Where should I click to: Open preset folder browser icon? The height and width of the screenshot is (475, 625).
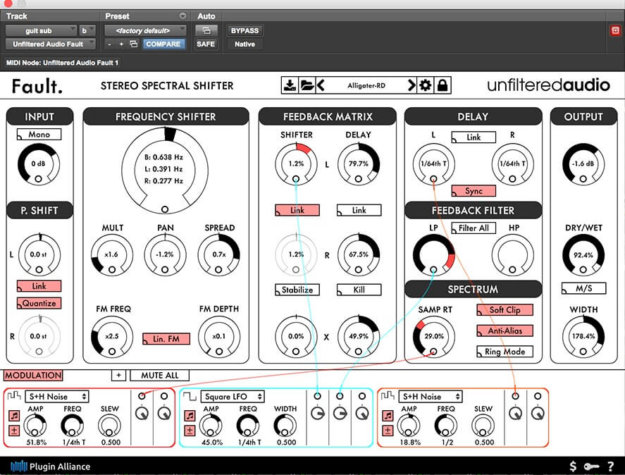(x=307, y=85)
